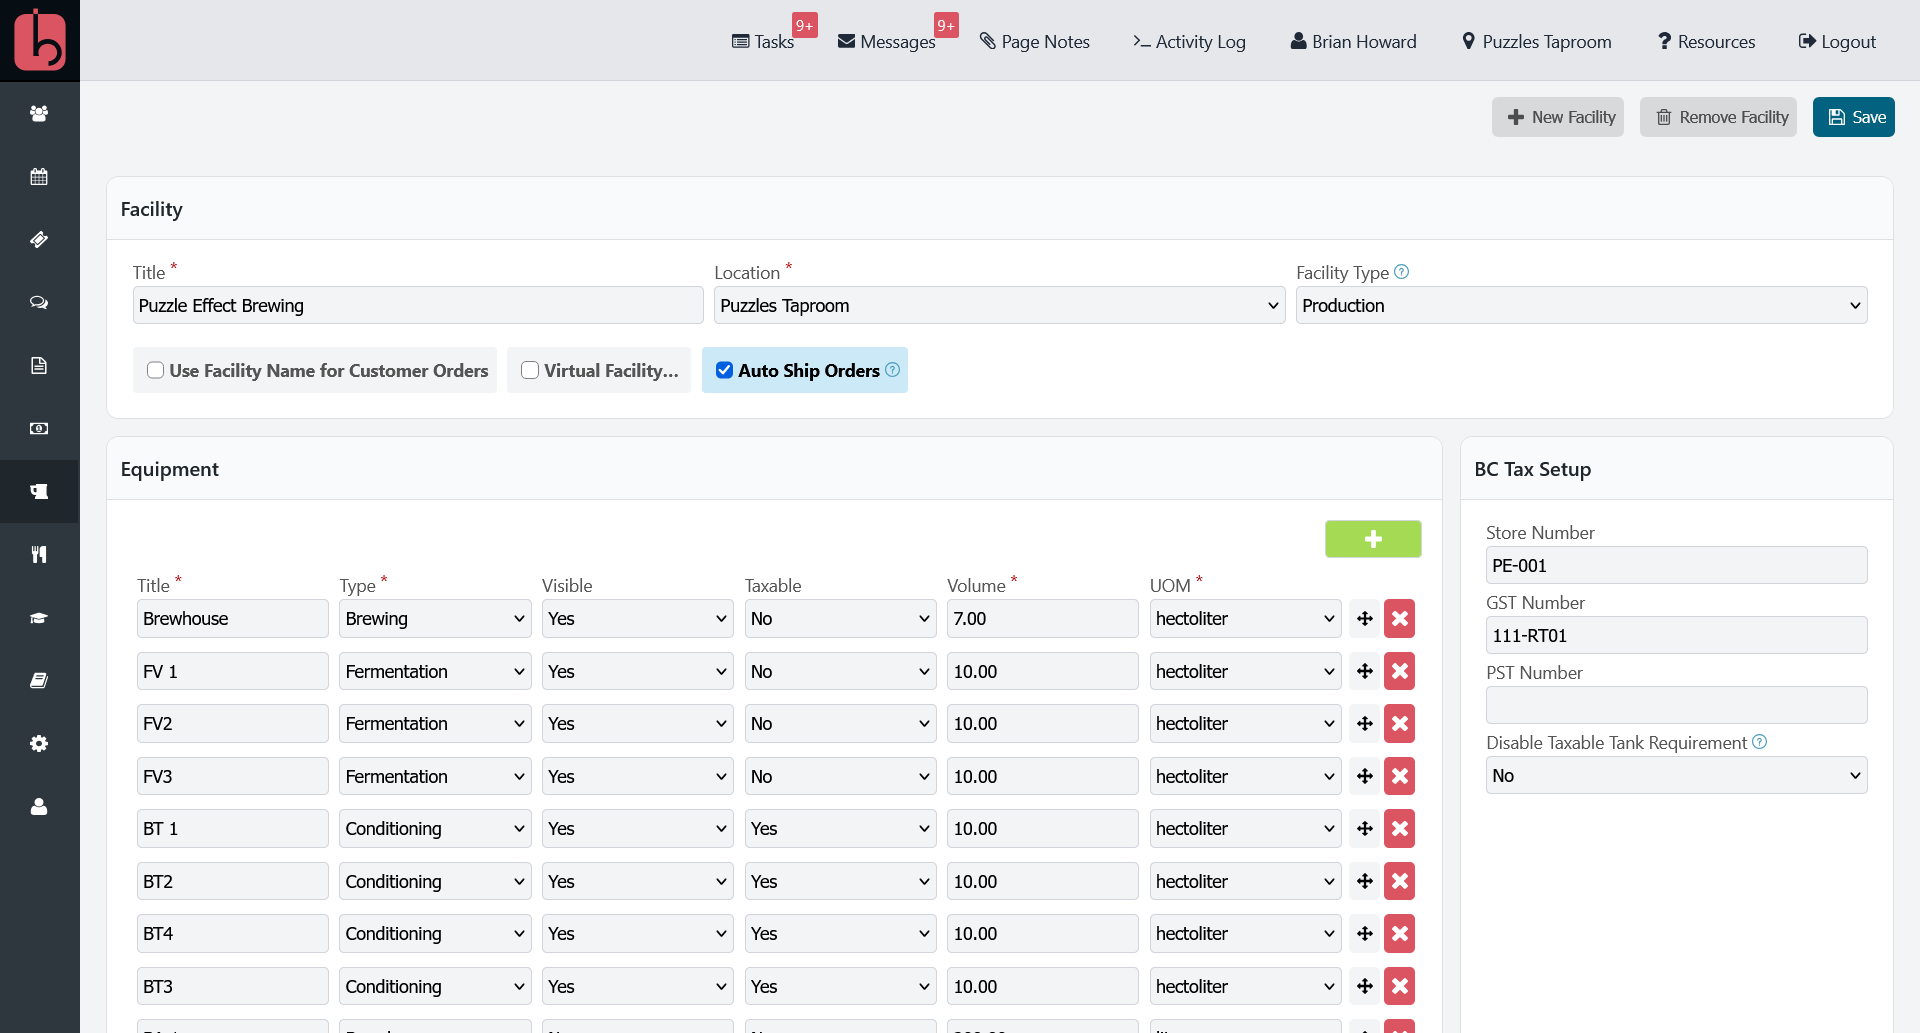Screen dimensions: 1920x1033
Task: Delete the Brewhouse equipment row
Action: [1400, 619]
